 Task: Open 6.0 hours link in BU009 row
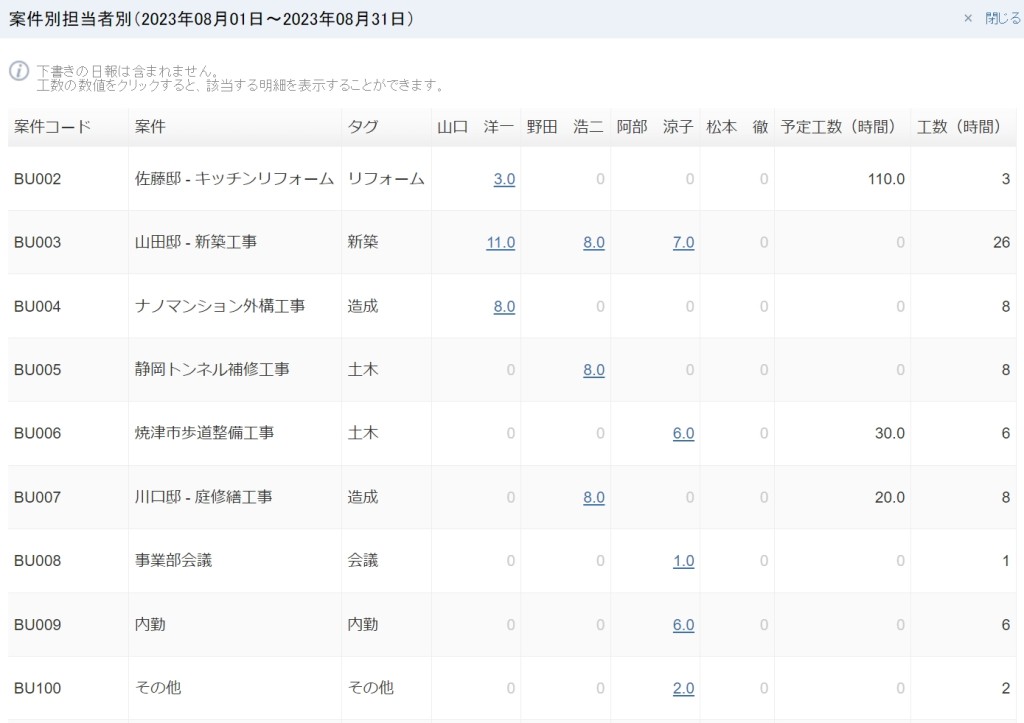(x=683, y=624)
